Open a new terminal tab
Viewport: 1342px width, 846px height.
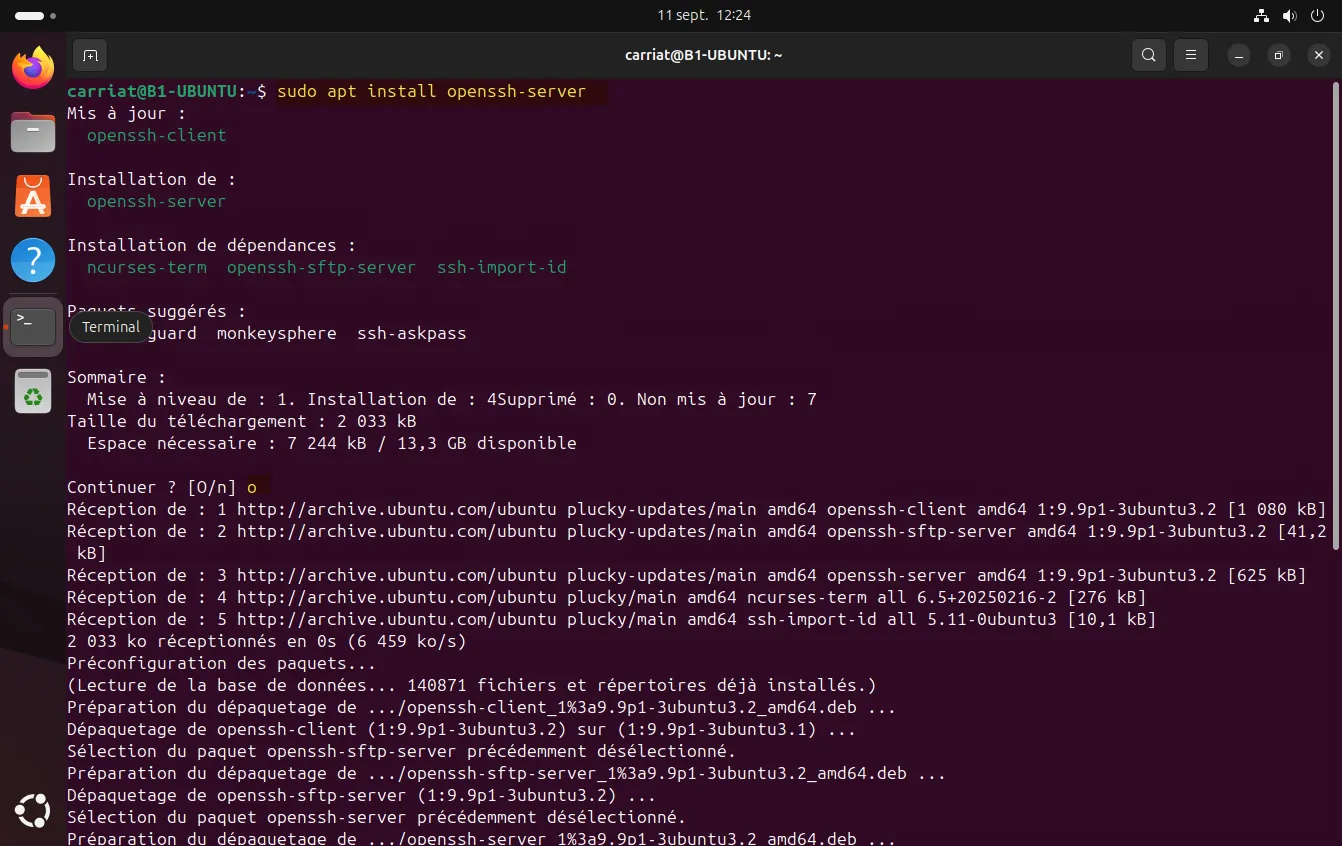[90, 55]
